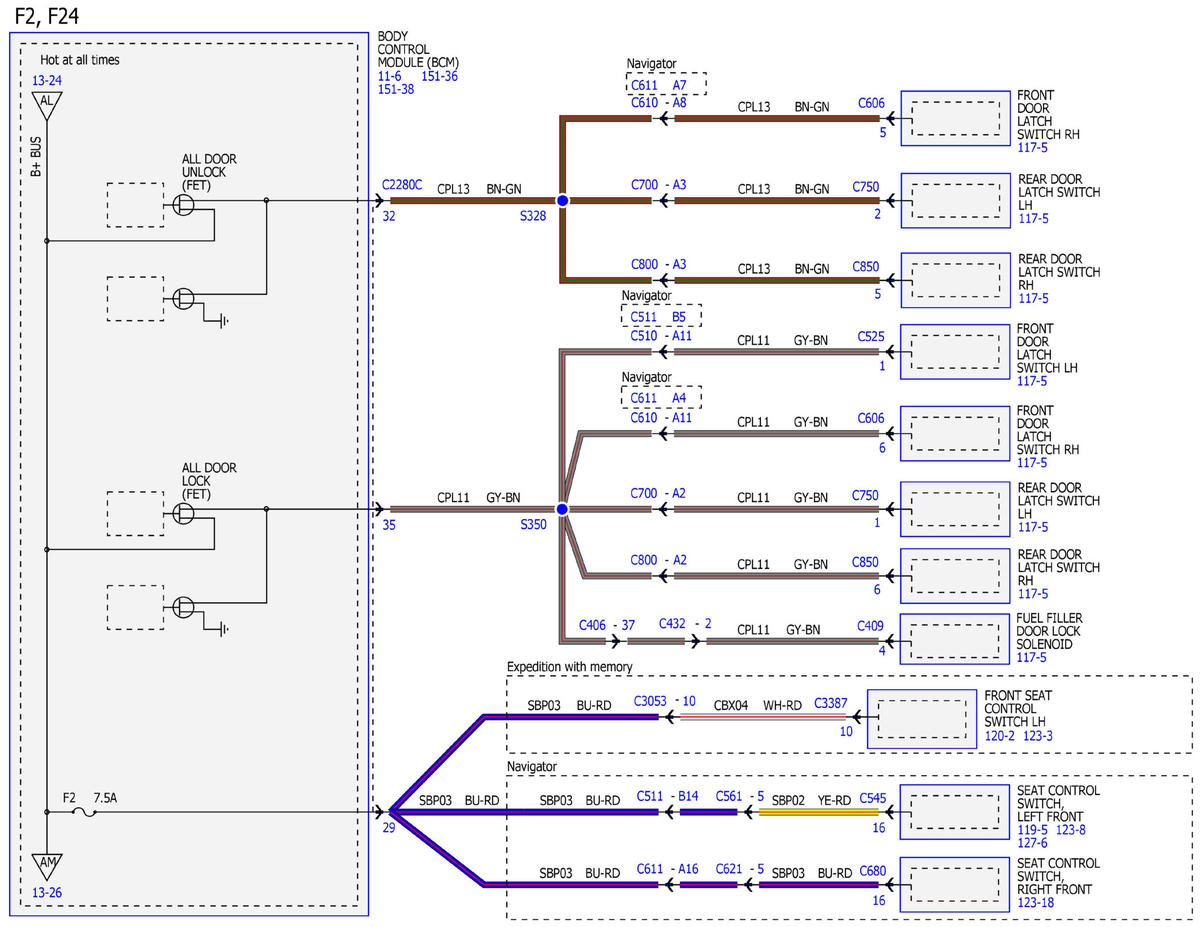Open page reference 13-26
1200x927 pixels.
click(47, 892)
